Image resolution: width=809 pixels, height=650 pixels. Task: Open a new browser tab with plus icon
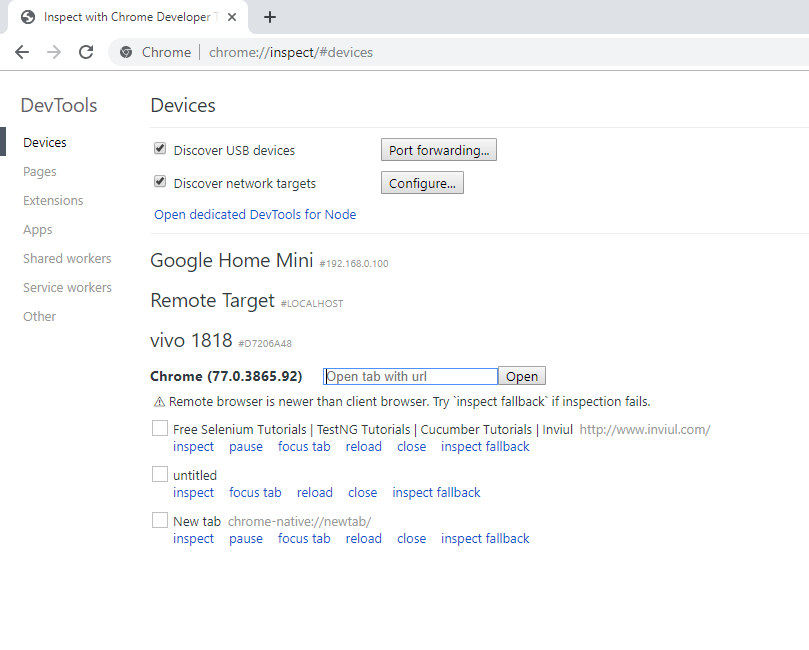point(270,17)
